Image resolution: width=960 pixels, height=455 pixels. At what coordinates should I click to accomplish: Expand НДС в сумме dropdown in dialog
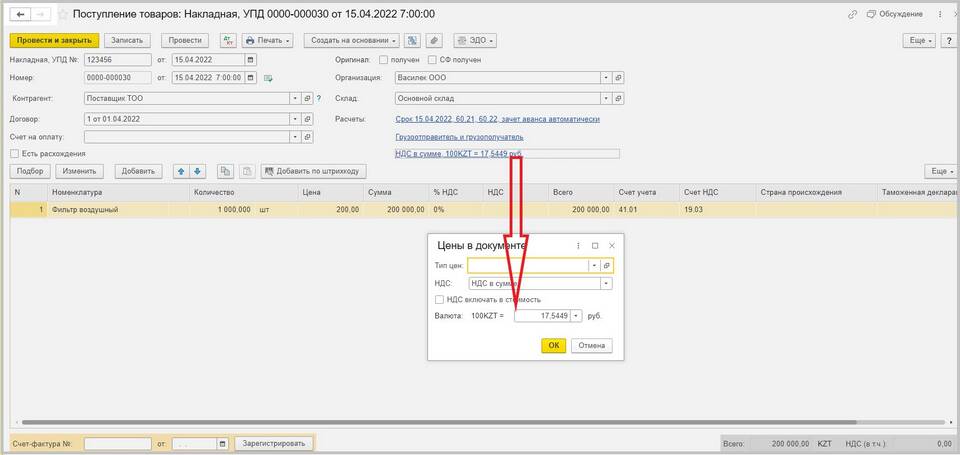[606, 284]
